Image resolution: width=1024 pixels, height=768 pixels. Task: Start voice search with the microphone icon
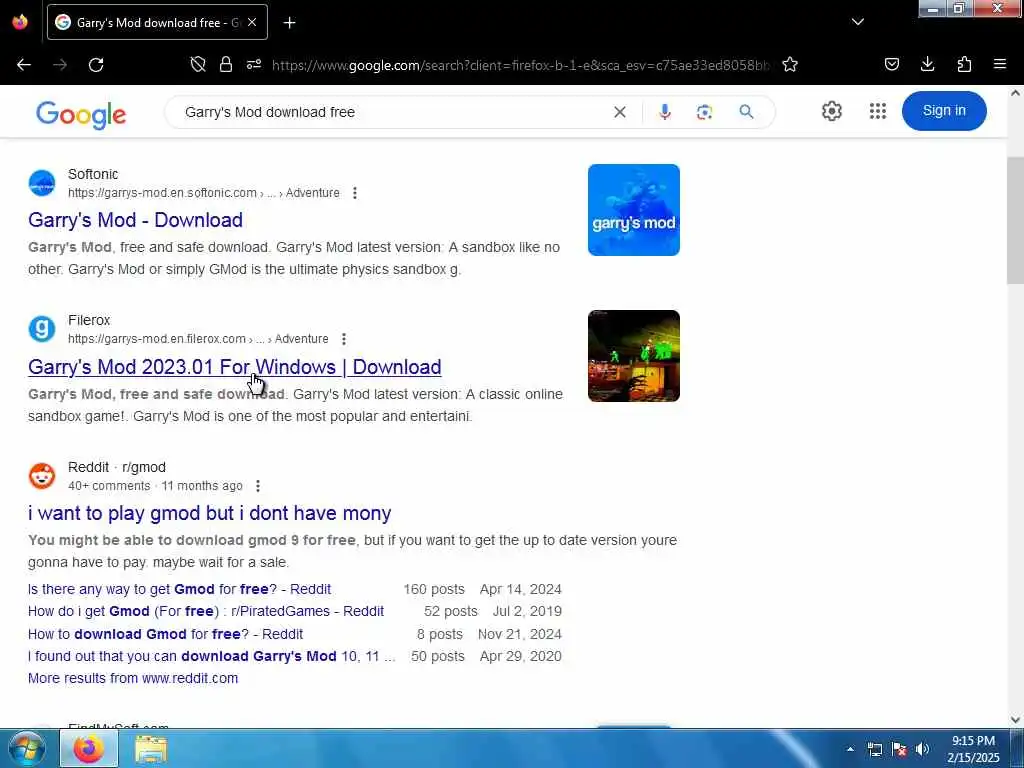click(665, 112)
